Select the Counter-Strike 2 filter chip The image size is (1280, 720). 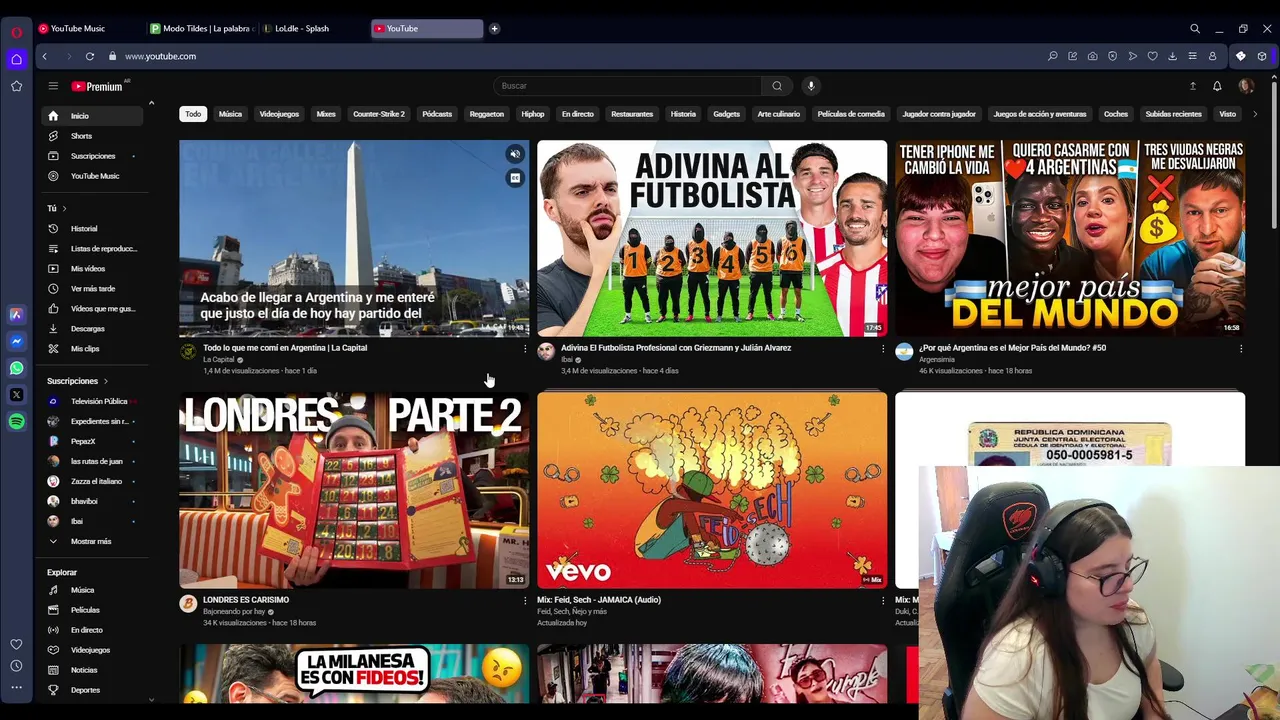point(379,114)
